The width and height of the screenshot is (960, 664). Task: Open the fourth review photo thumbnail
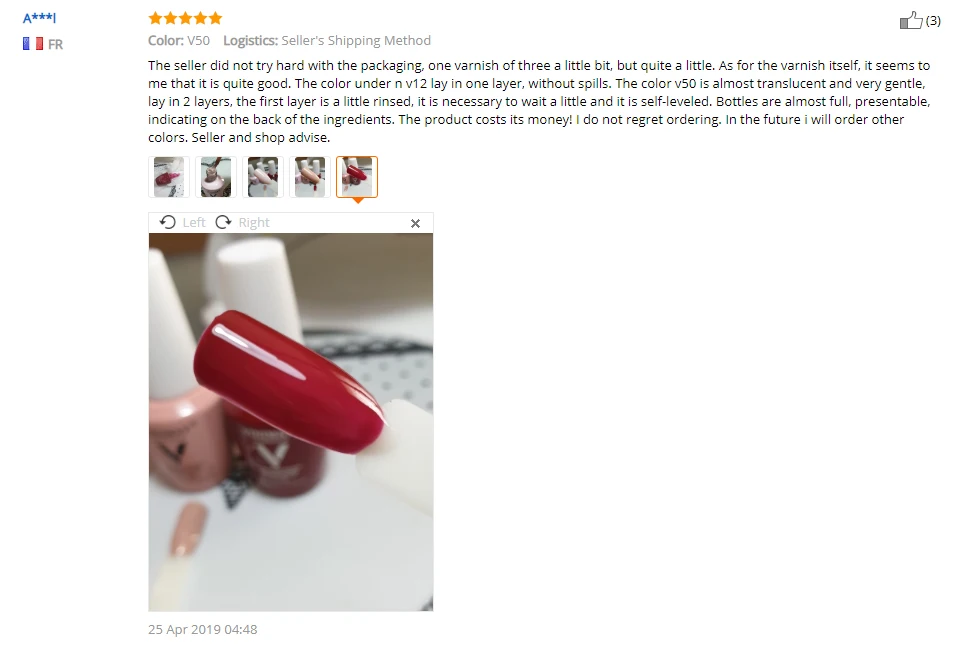[x=310, y=177]
